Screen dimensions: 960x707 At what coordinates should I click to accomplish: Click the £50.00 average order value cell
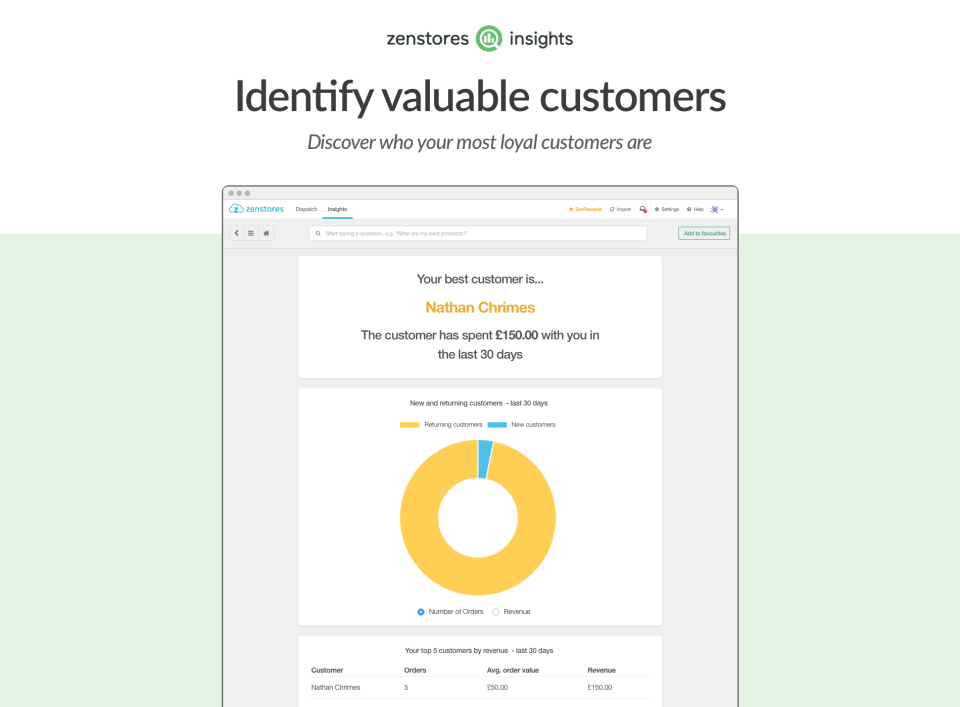[x=497, y=687]
